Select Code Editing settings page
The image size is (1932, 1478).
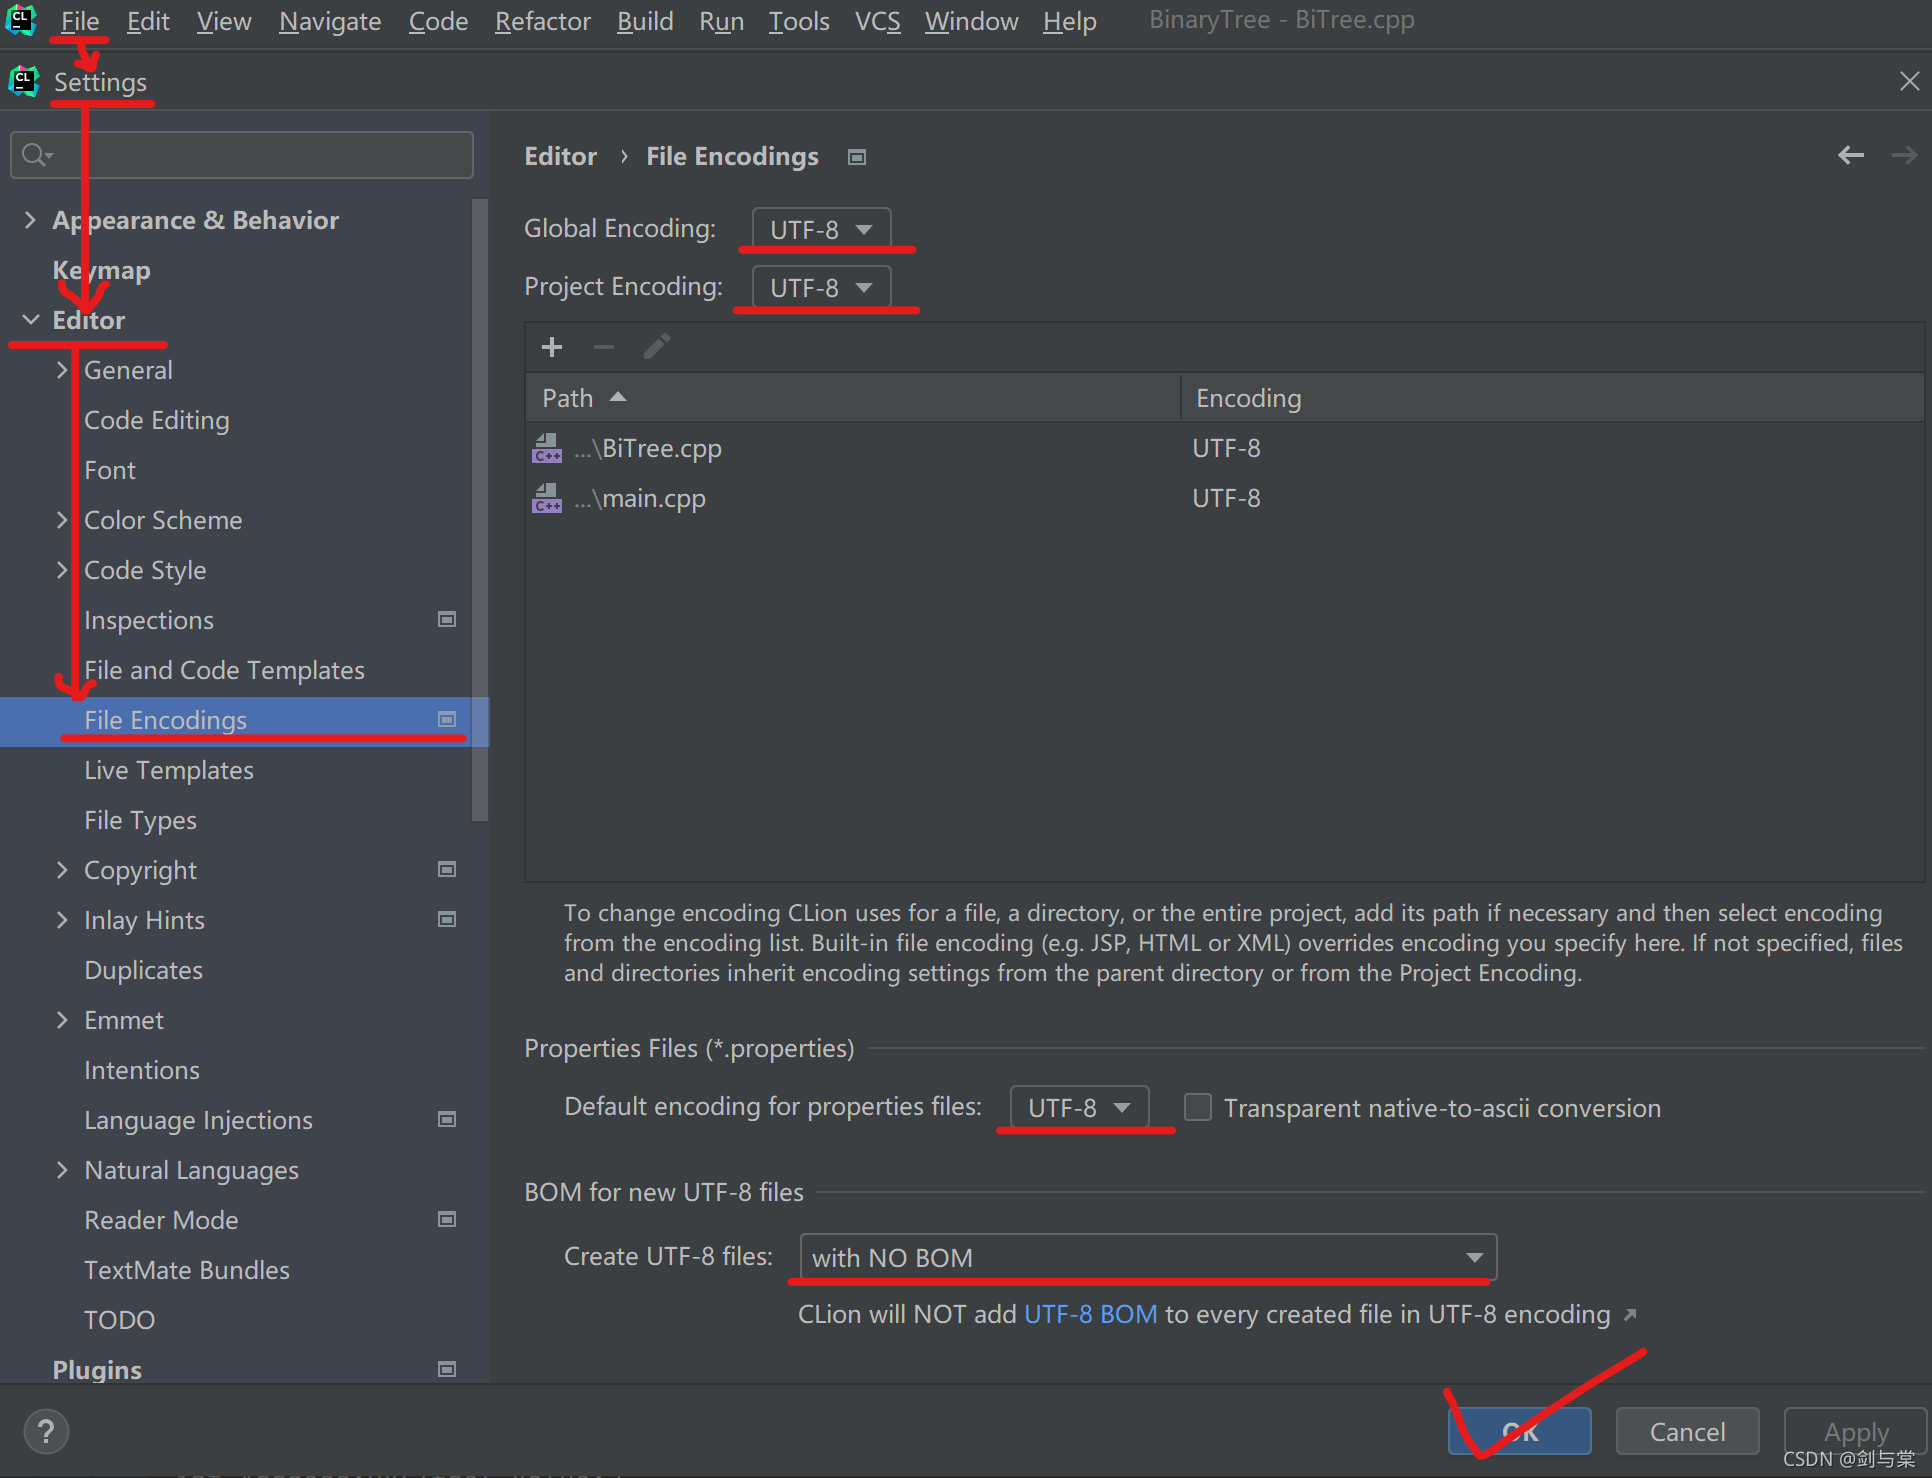(157, 420)
